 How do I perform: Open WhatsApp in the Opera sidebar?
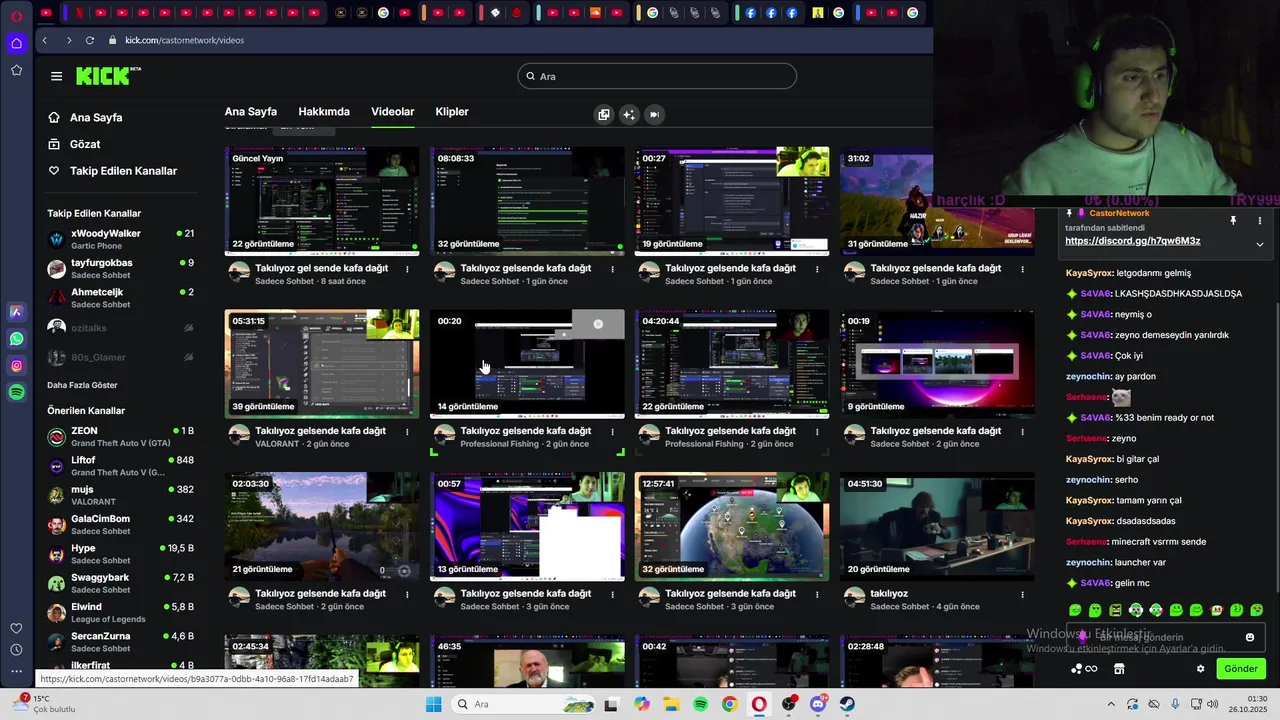click(16, 339)
